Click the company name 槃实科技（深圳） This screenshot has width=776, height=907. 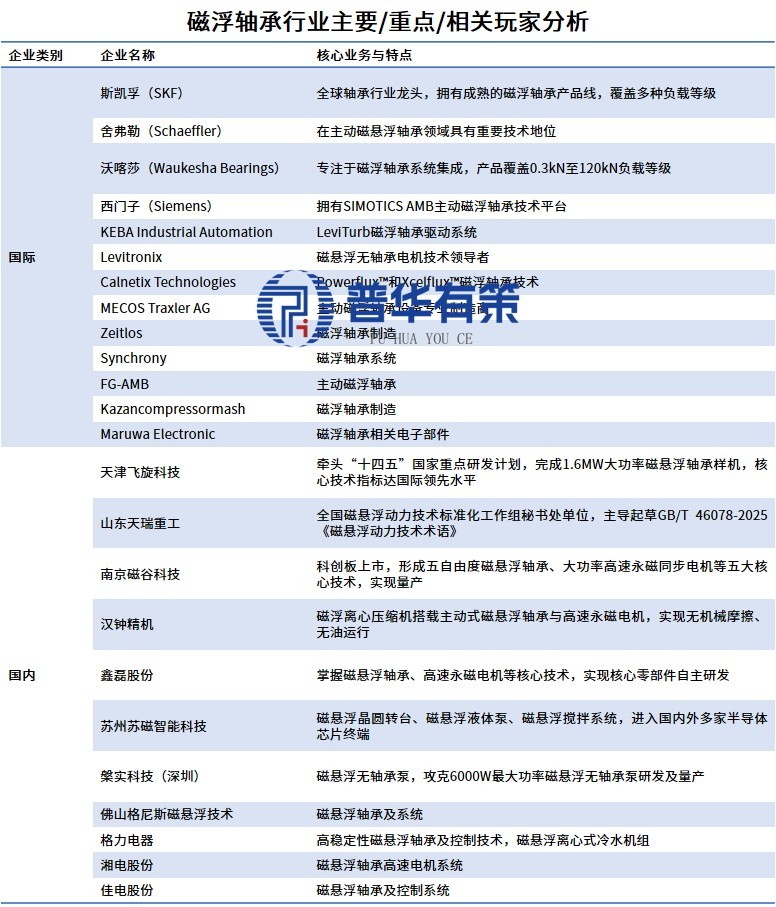pyautogui.click(x=150, y=776)
